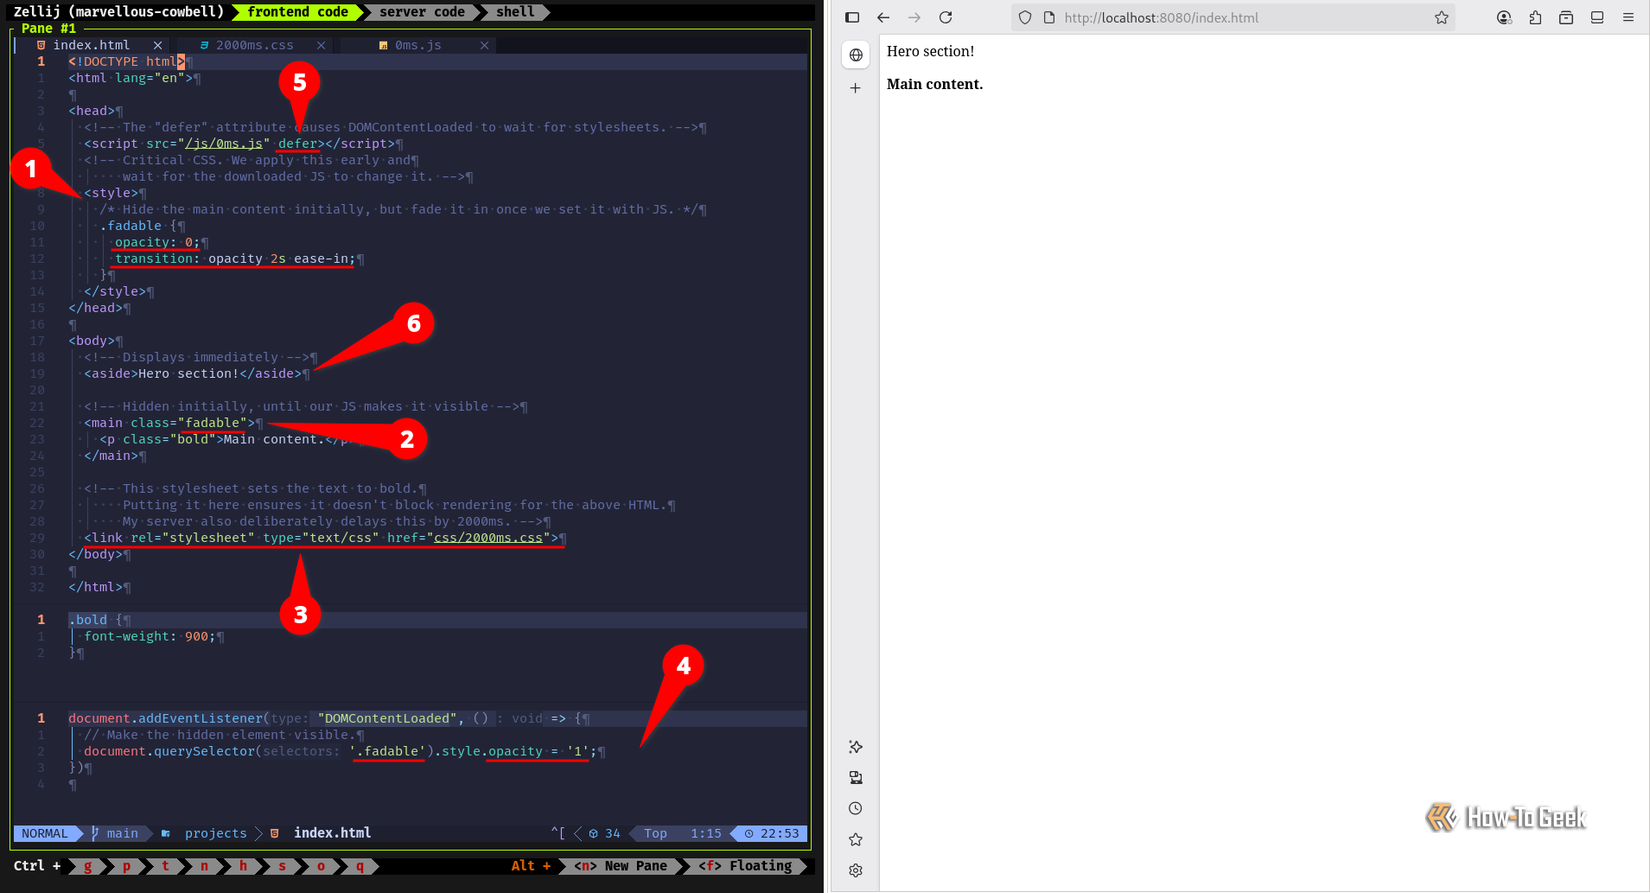Open the tracking protection shield icon
The height and width of the screenshot is (893, 1650).
click(1025, 17)
